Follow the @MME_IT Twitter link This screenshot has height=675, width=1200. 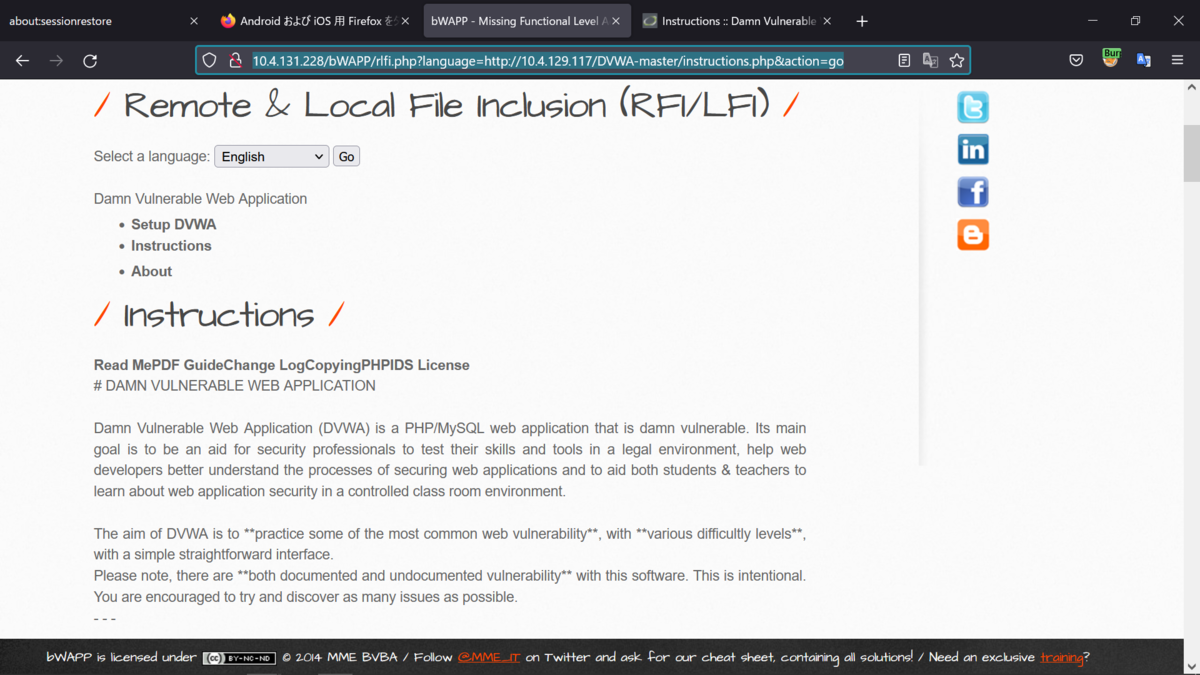pos(489,657)
